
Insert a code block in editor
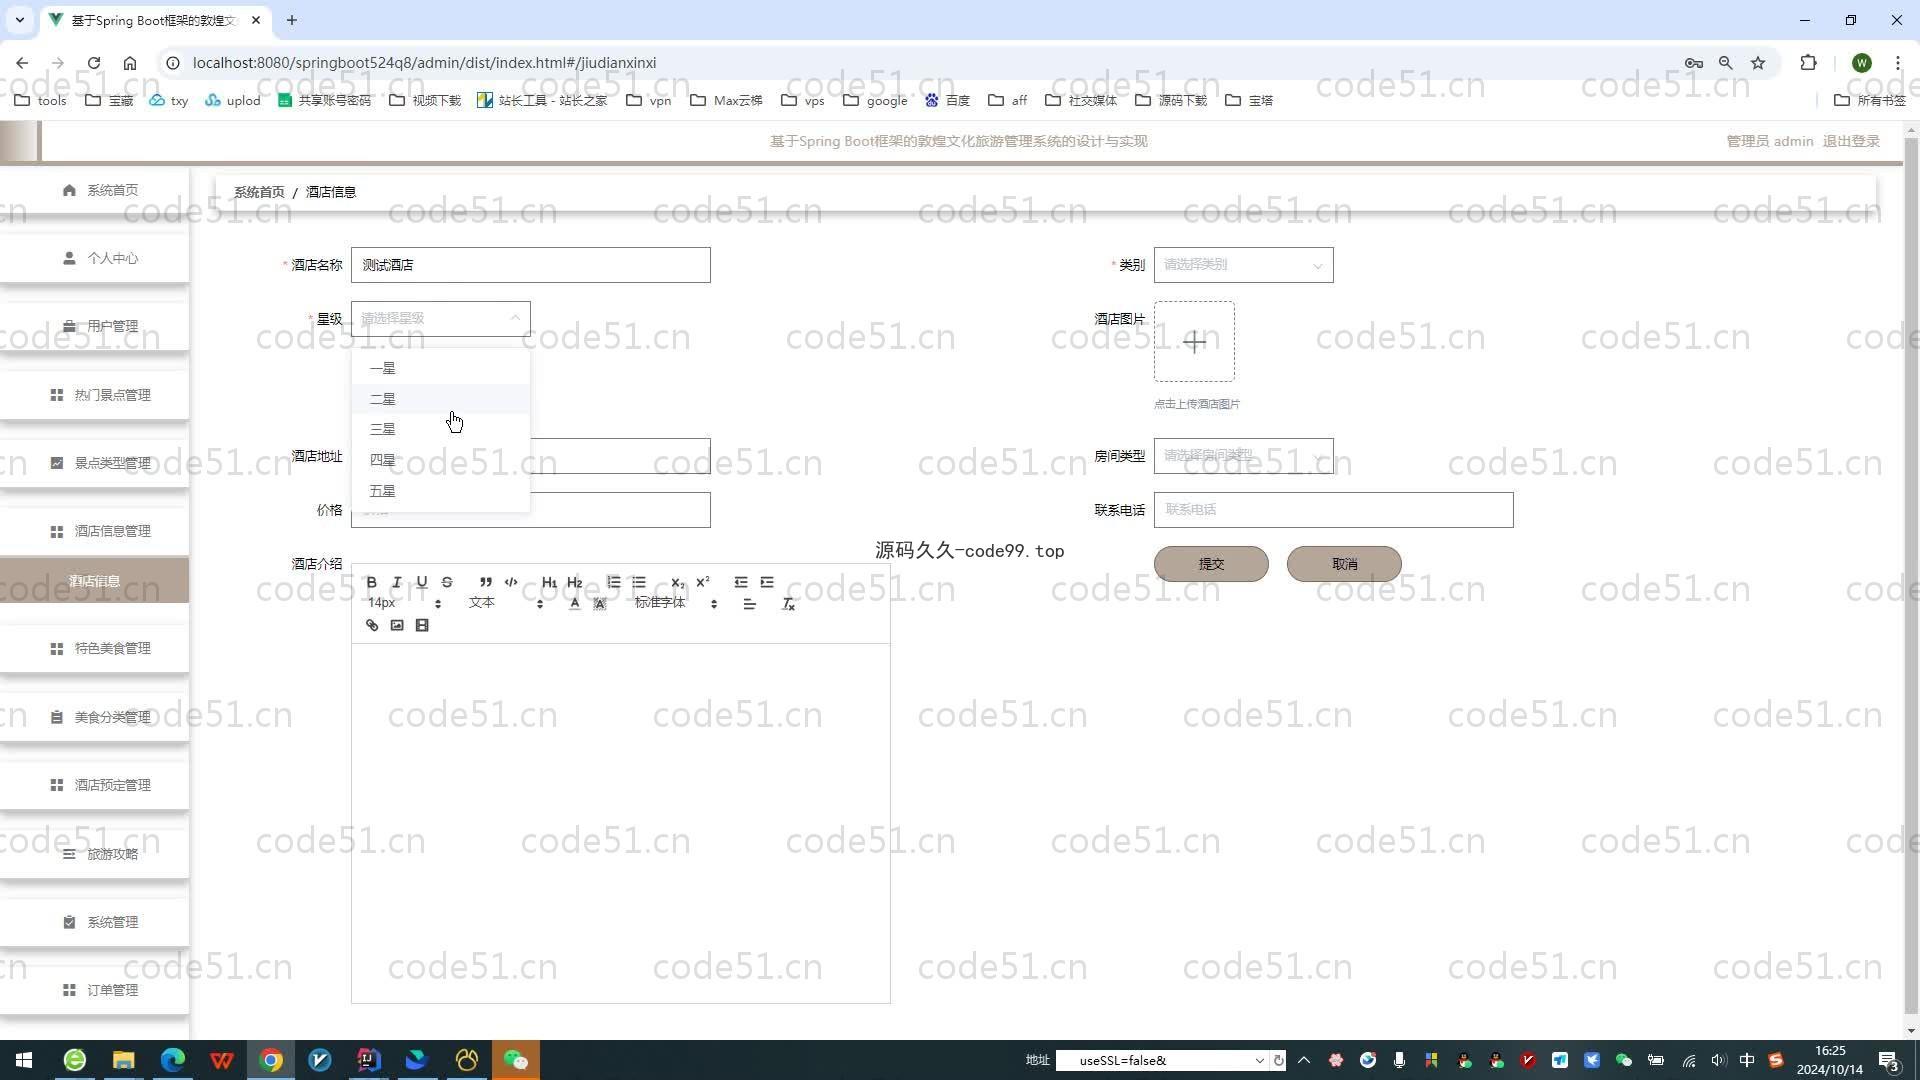click(511, 582)
